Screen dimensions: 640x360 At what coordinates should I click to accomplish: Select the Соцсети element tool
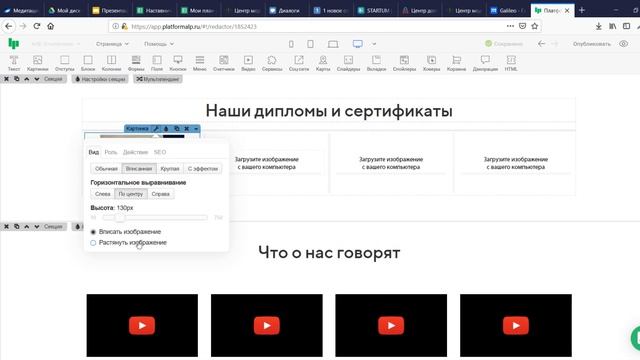tap(299, 63)
